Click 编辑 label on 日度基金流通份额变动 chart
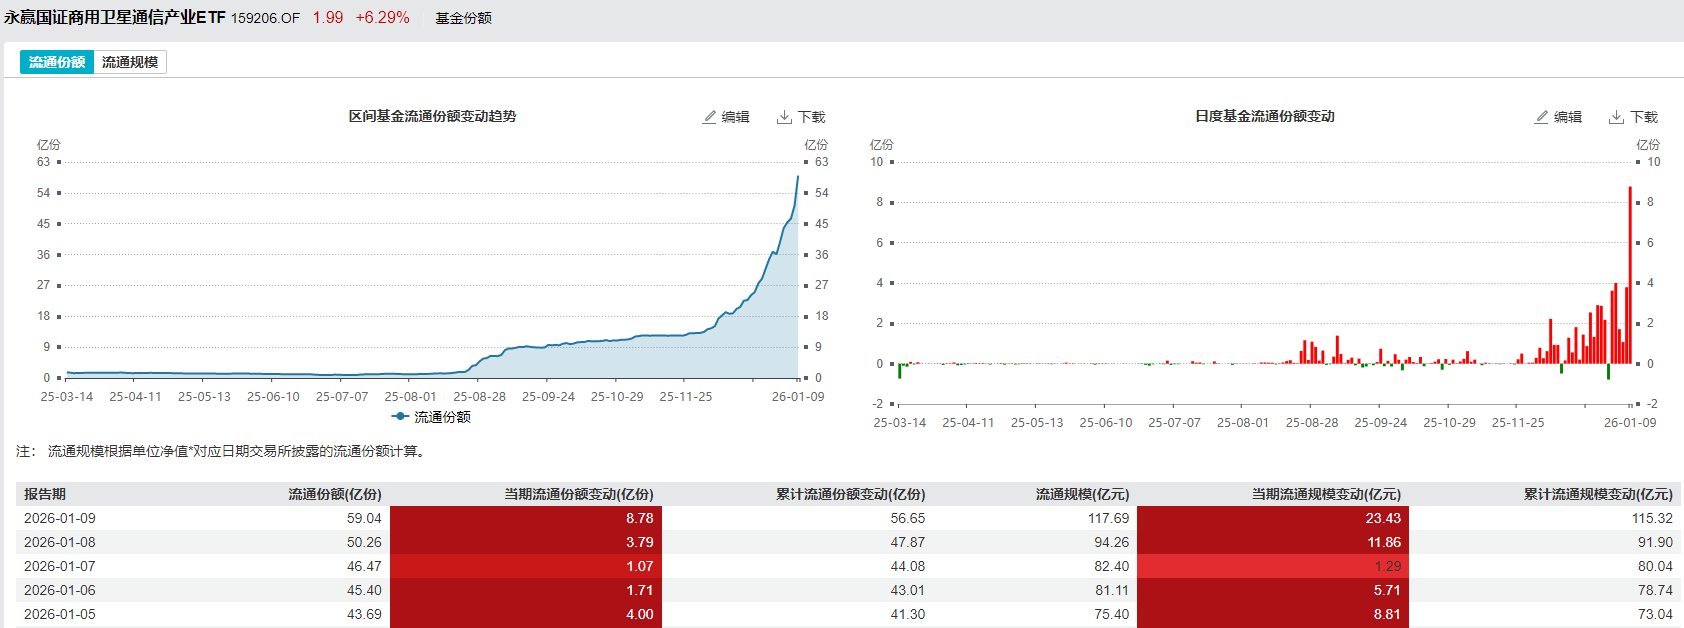Image resolution: width=1684 pixels, height=628 pixels. (1568, 117)
